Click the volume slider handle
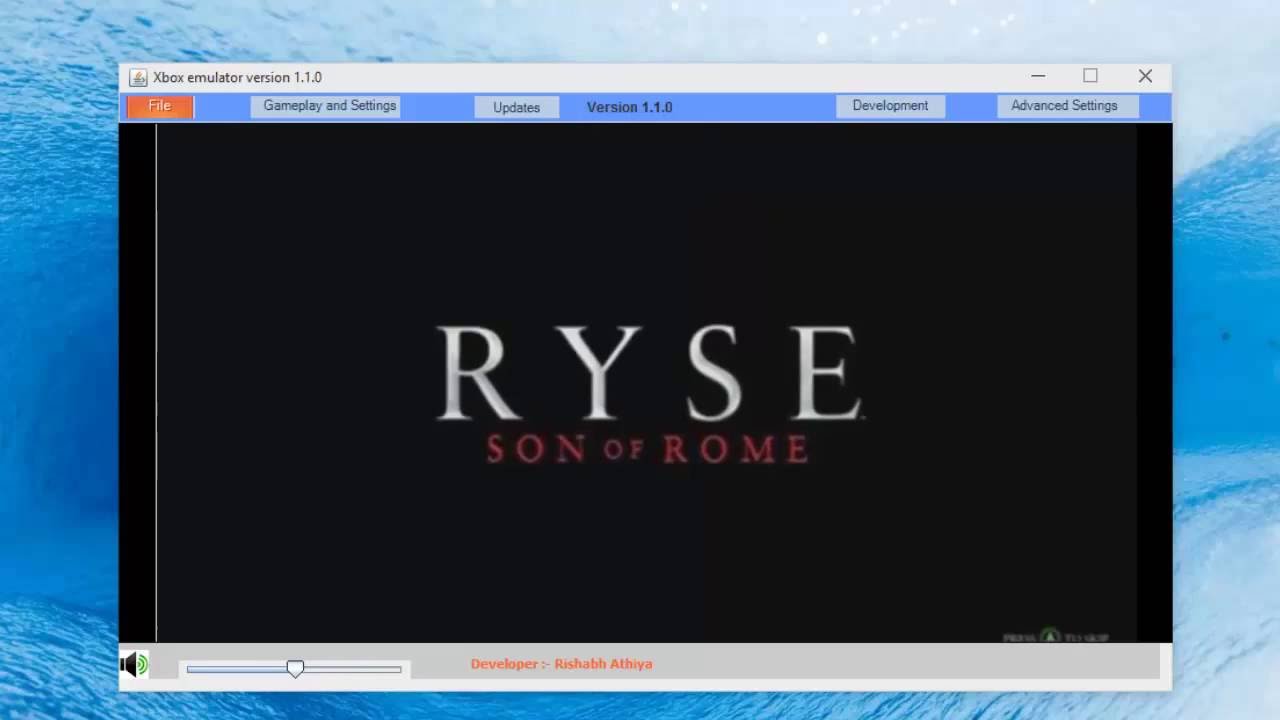 pos(295,668)
